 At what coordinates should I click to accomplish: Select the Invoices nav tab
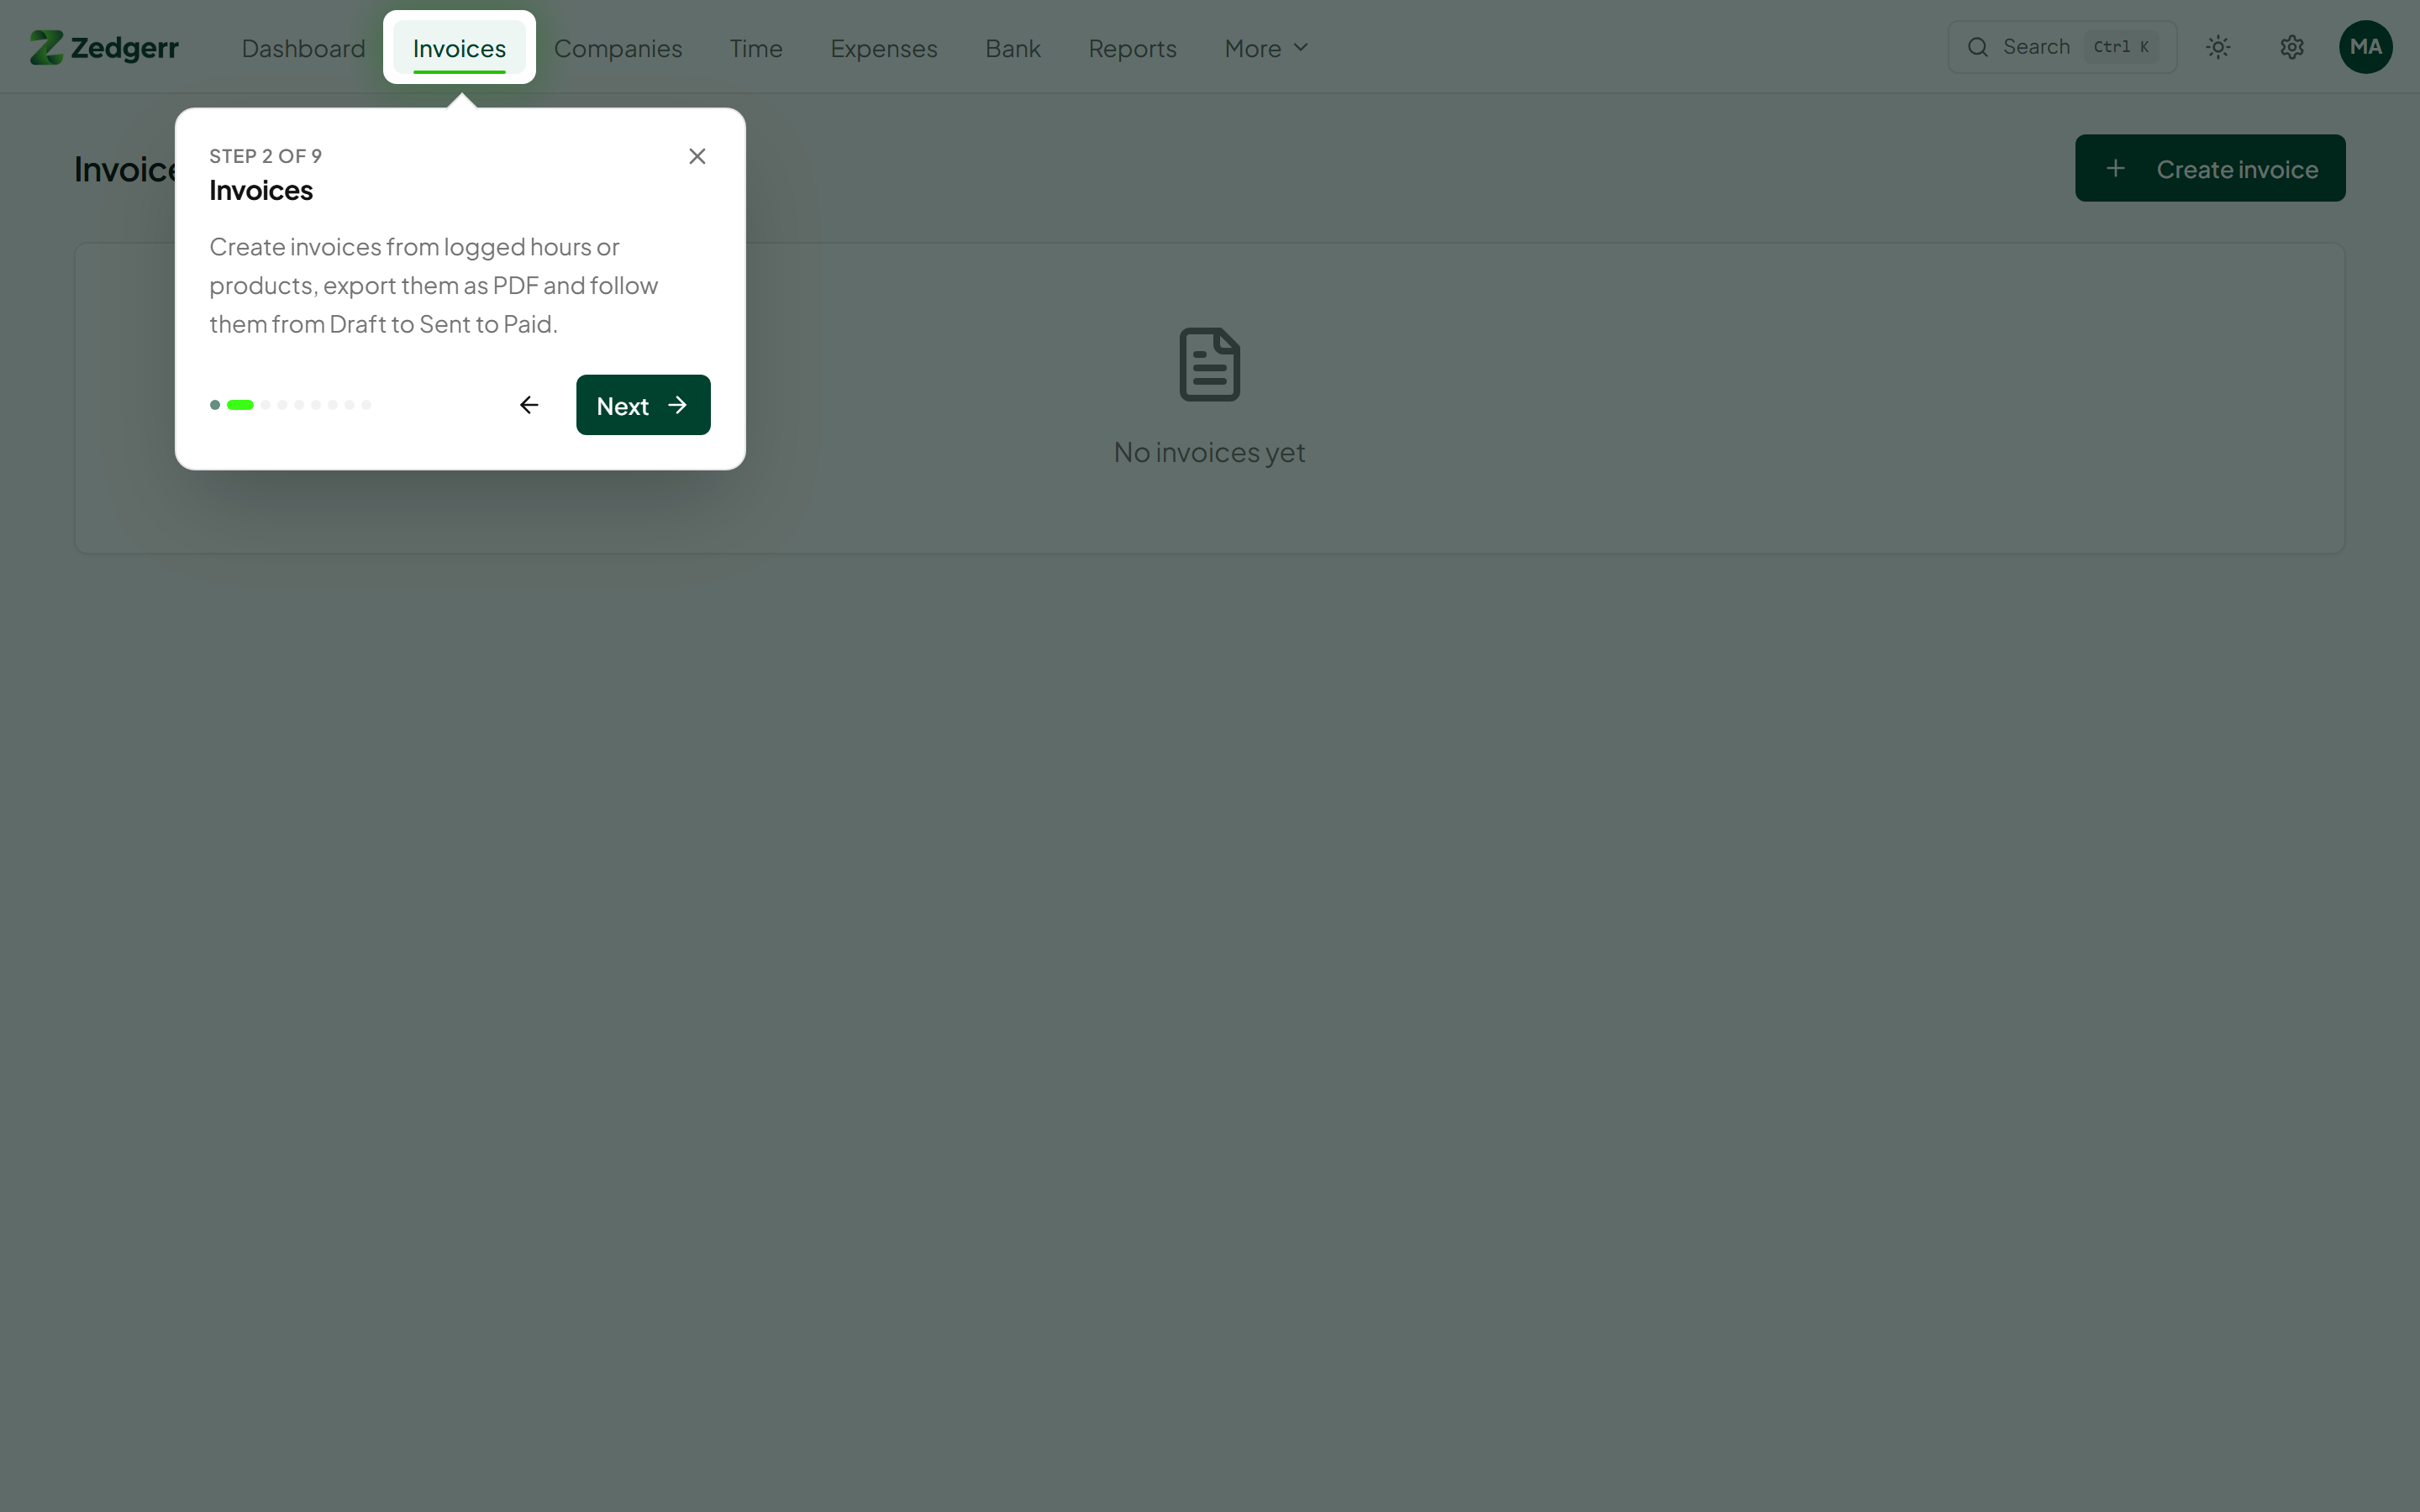pos(459,48)
